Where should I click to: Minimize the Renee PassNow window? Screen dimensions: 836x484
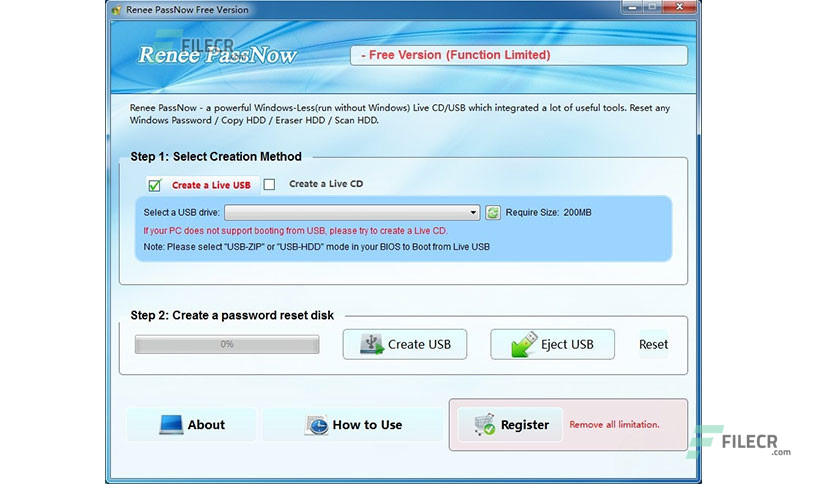pos(632,7)
